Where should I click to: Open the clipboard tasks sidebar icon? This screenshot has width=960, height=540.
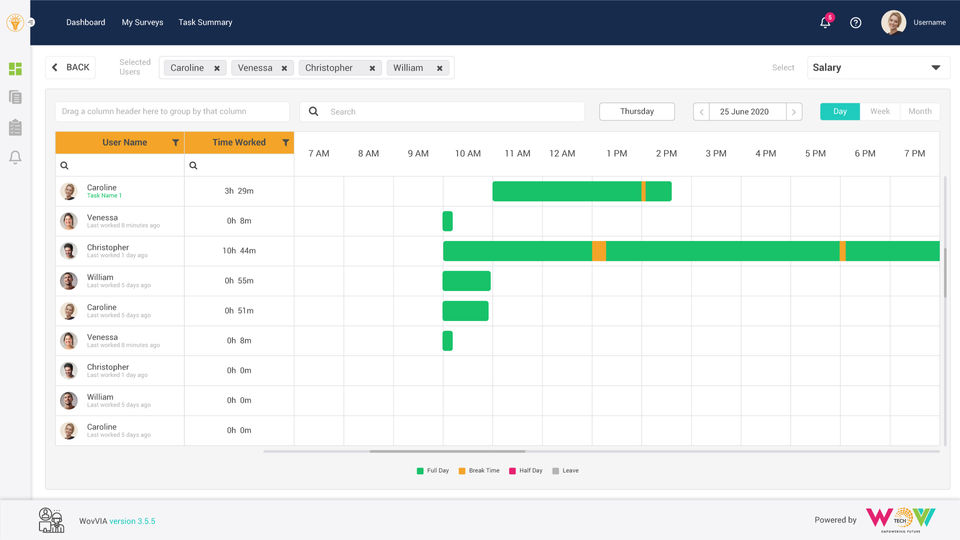tap(15, 127)
